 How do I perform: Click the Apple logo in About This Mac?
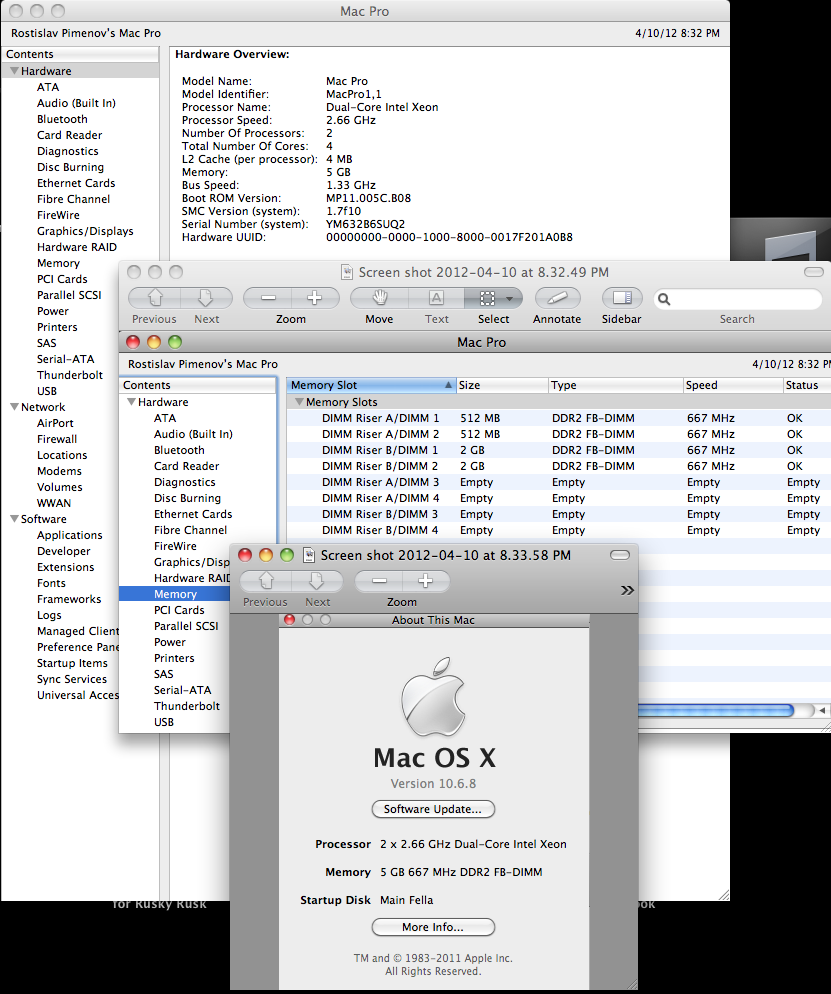[433, 697]
